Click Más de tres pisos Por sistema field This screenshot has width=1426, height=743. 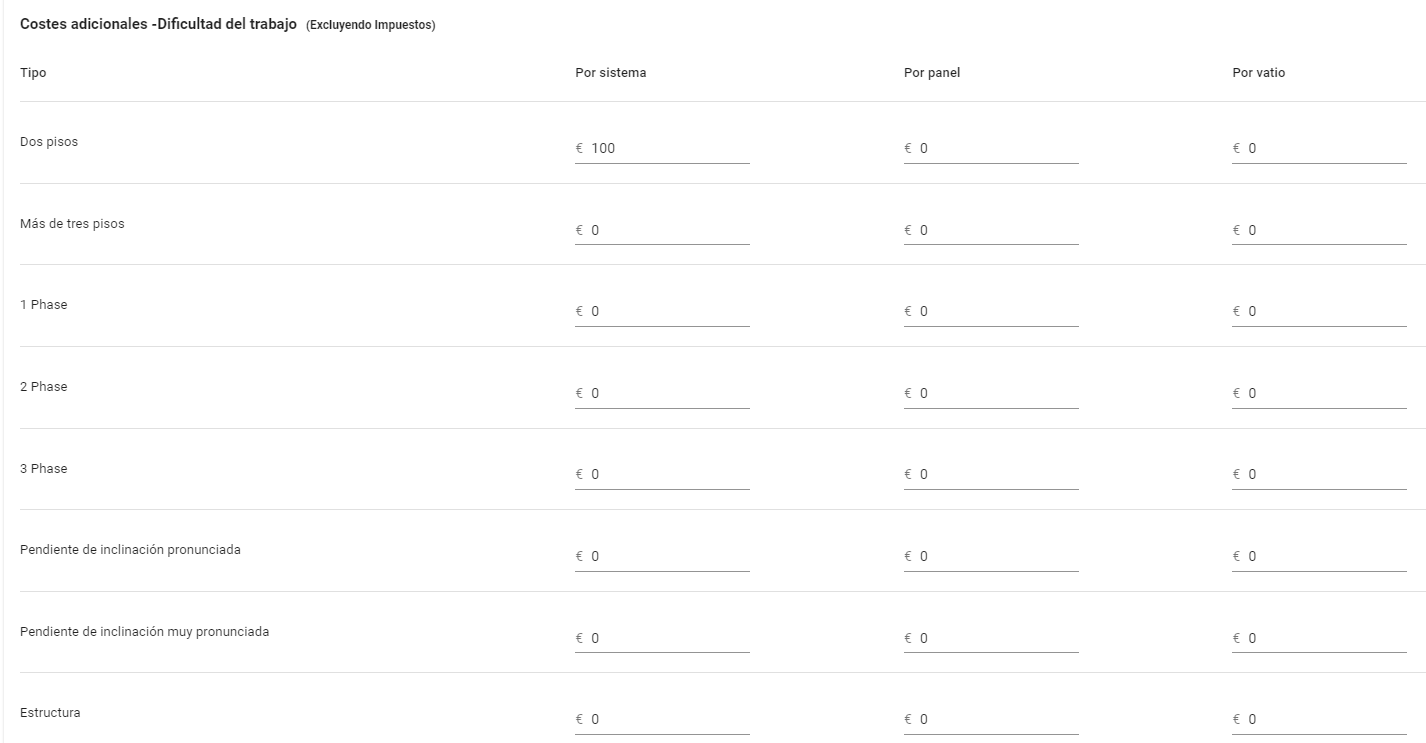(x=662, y=230)
